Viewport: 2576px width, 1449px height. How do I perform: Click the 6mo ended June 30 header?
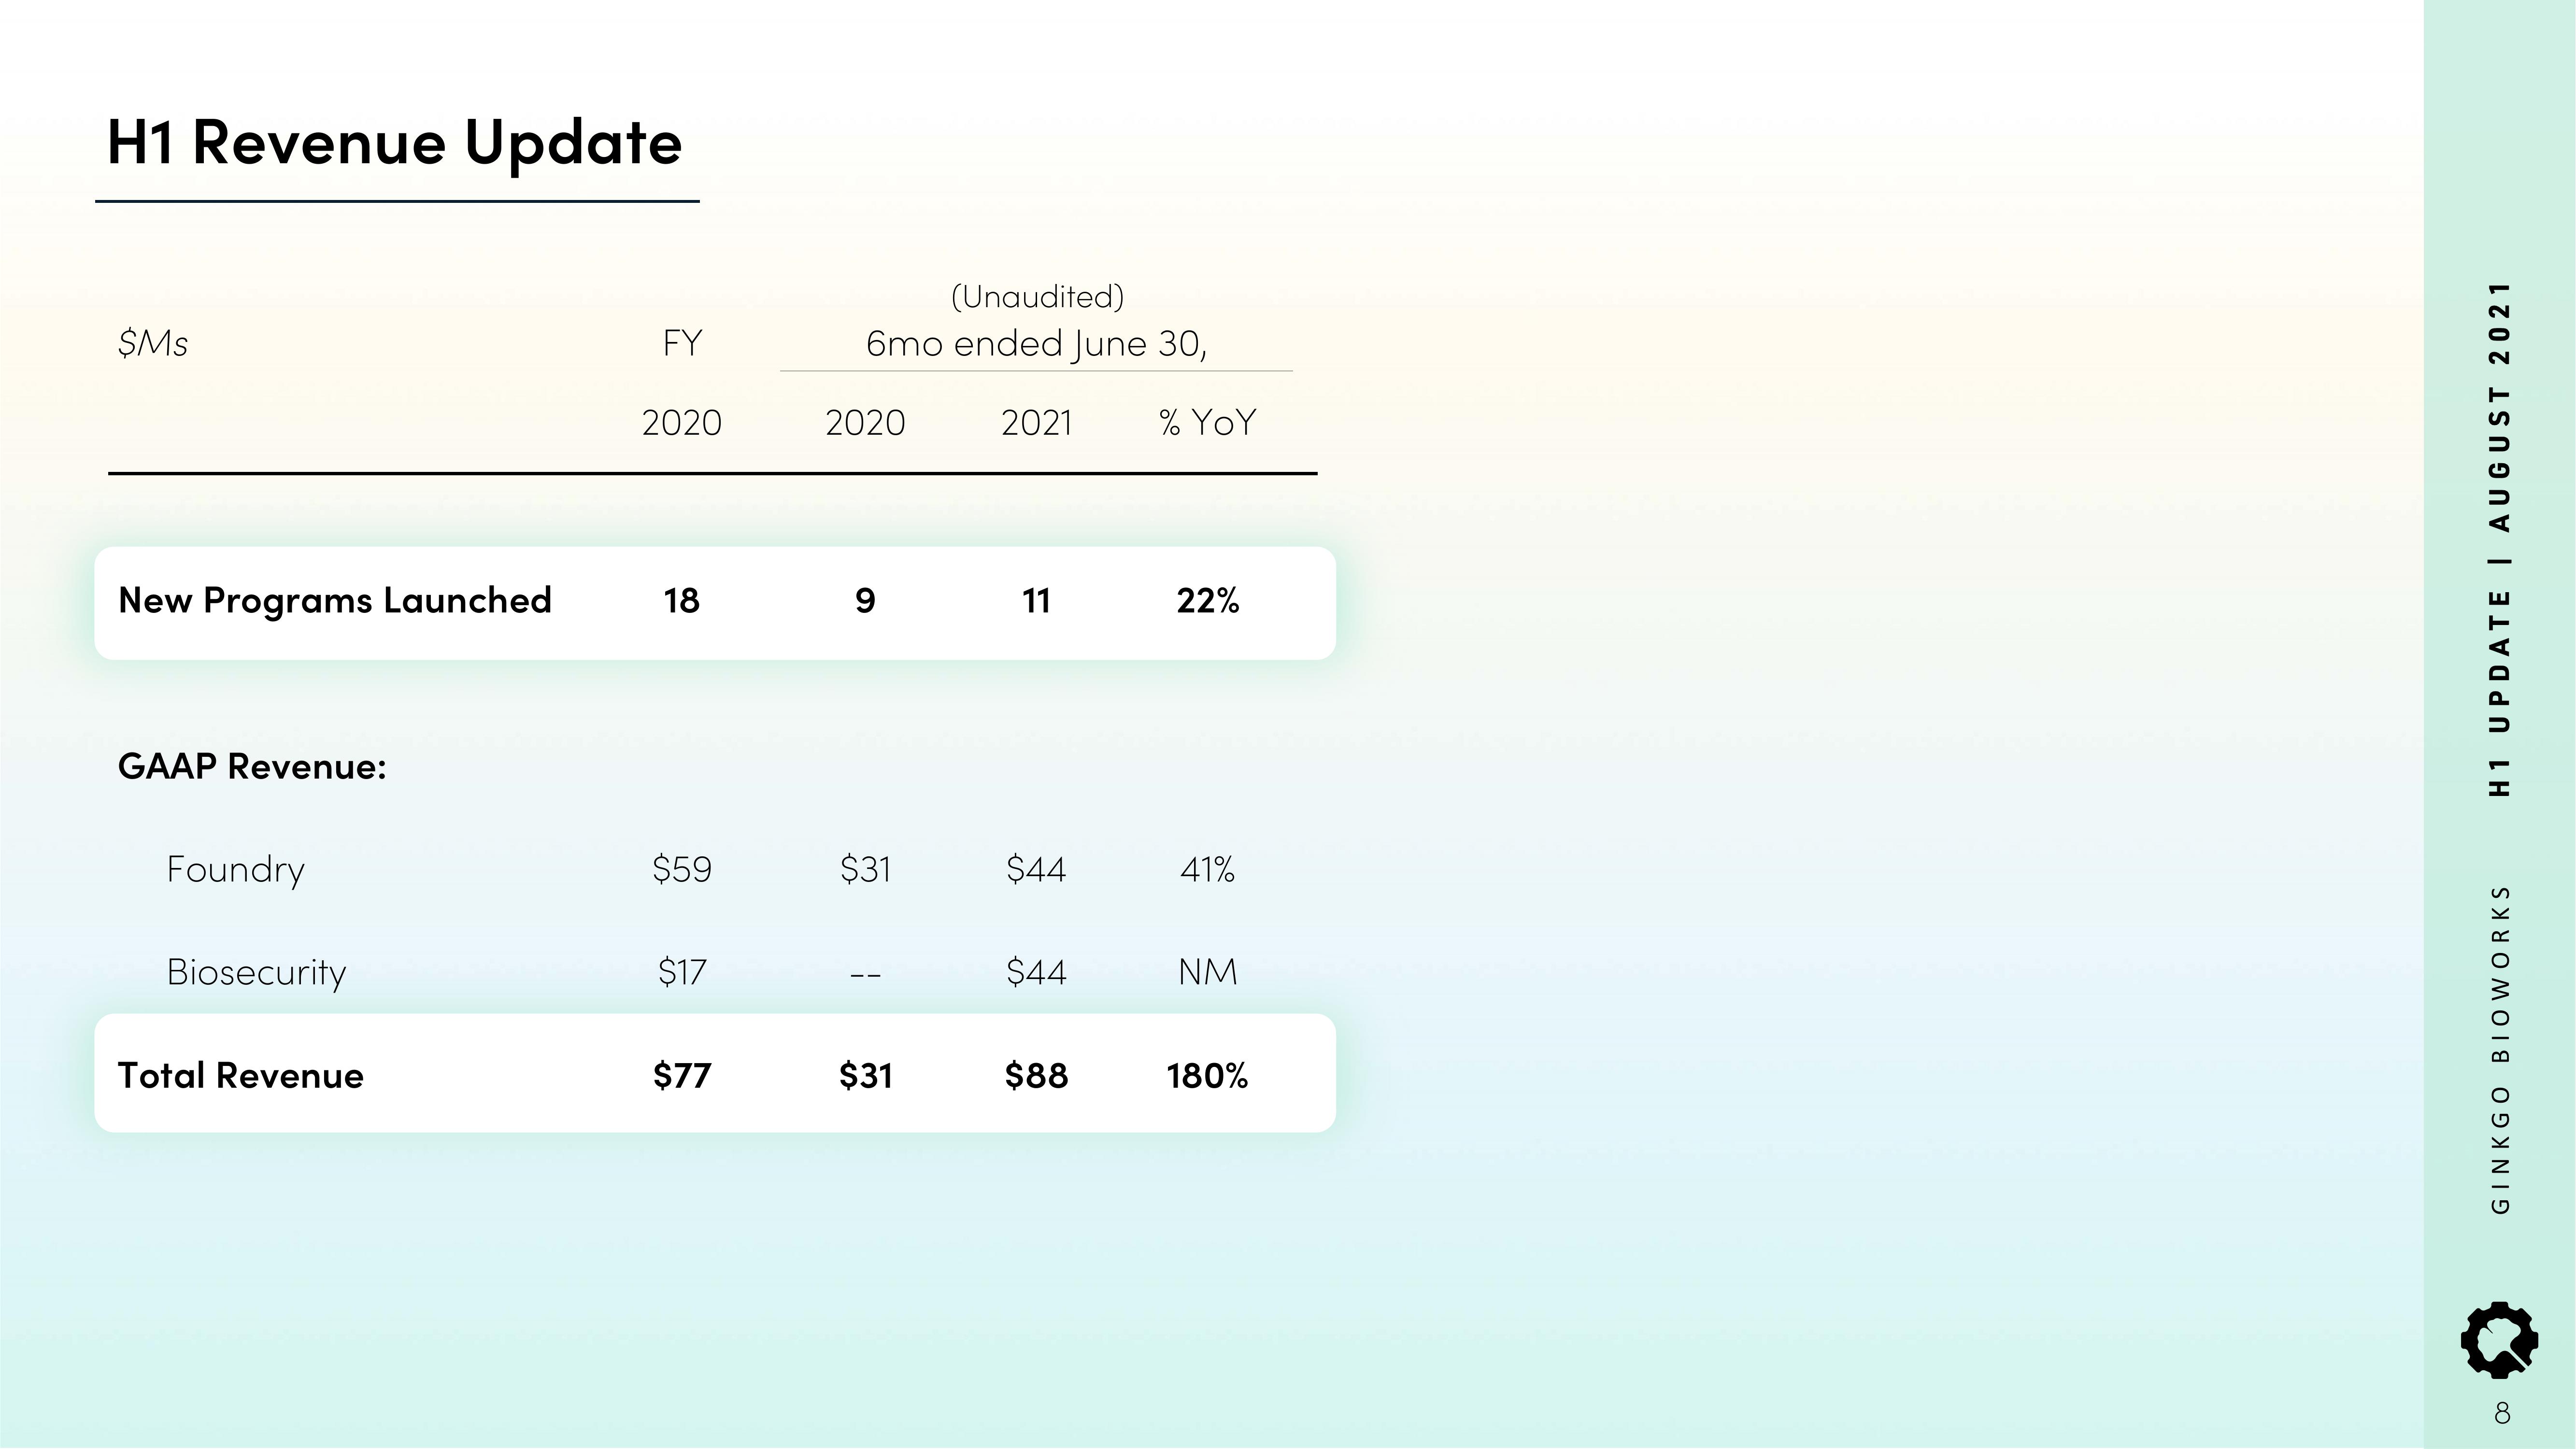tap(1036, 344)
